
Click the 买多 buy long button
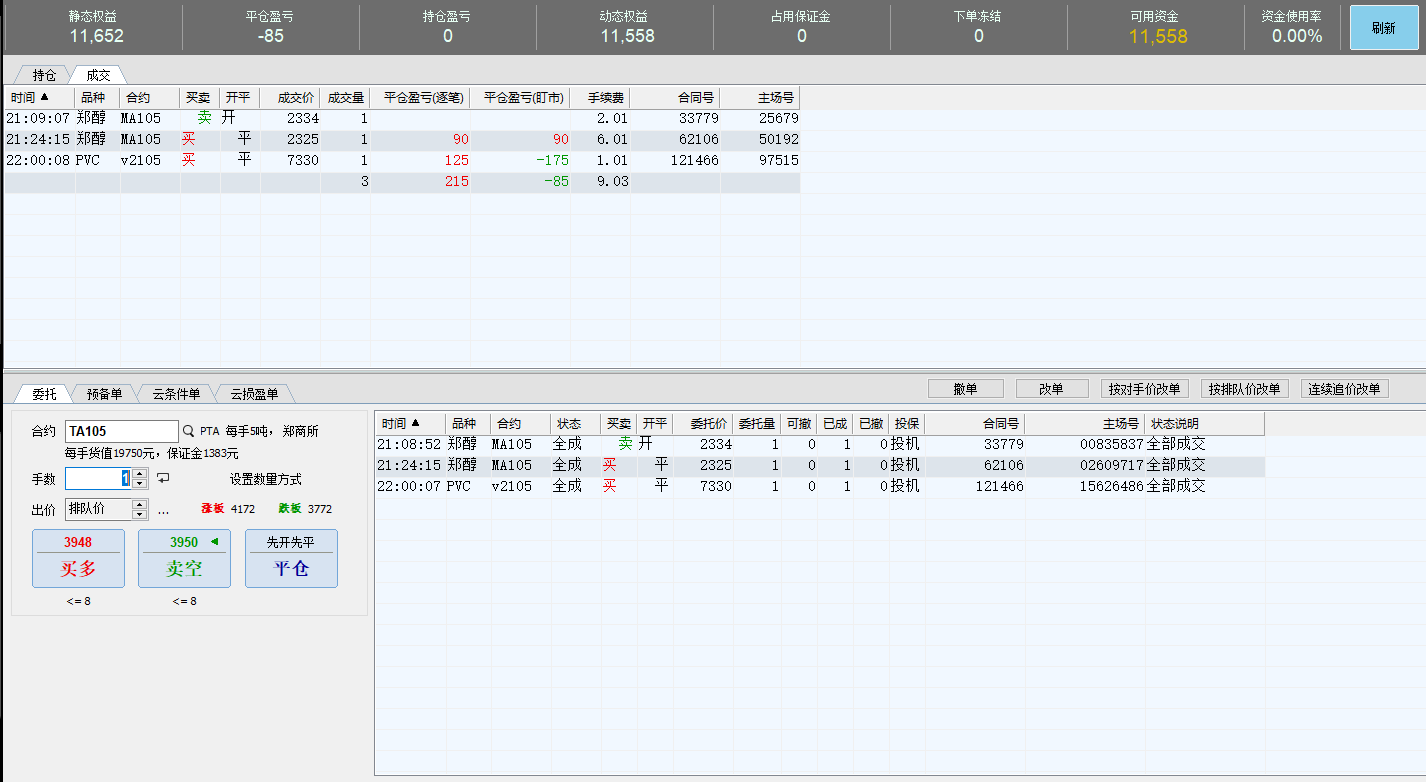click(78, 558)
